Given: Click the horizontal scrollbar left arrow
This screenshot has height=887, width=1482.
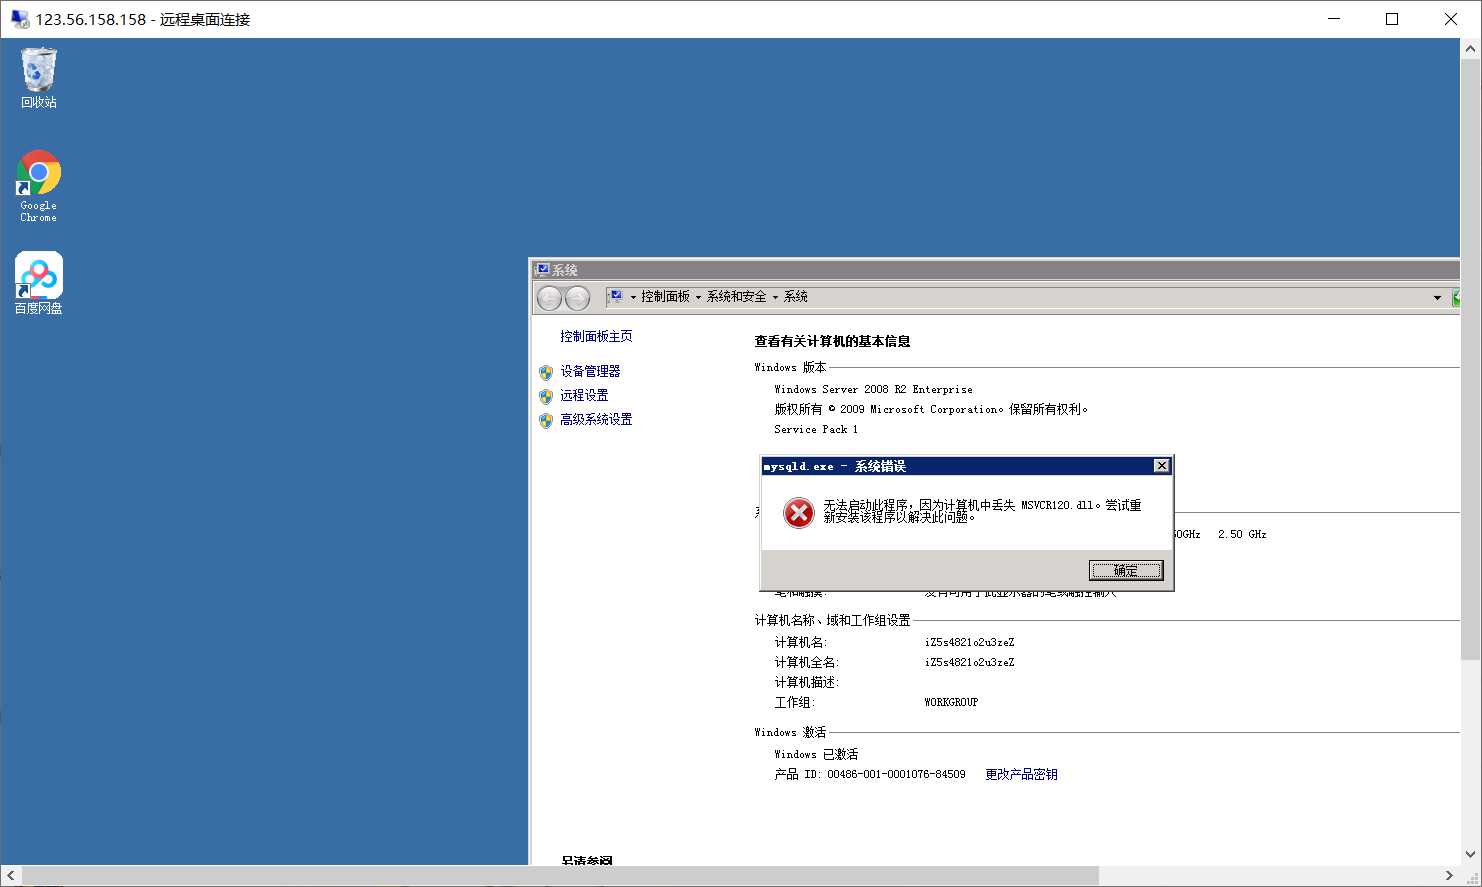Looking at the screenshot, I should tap(11, 876).
